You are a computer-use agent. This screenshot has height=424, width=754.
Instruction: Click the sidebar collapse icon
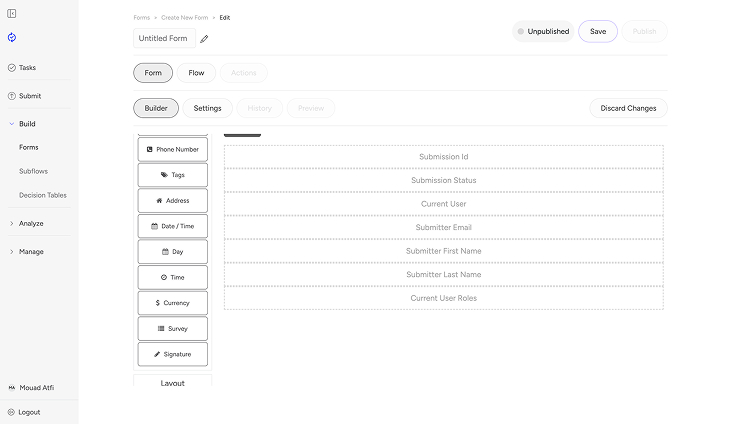tap(12, 13)
